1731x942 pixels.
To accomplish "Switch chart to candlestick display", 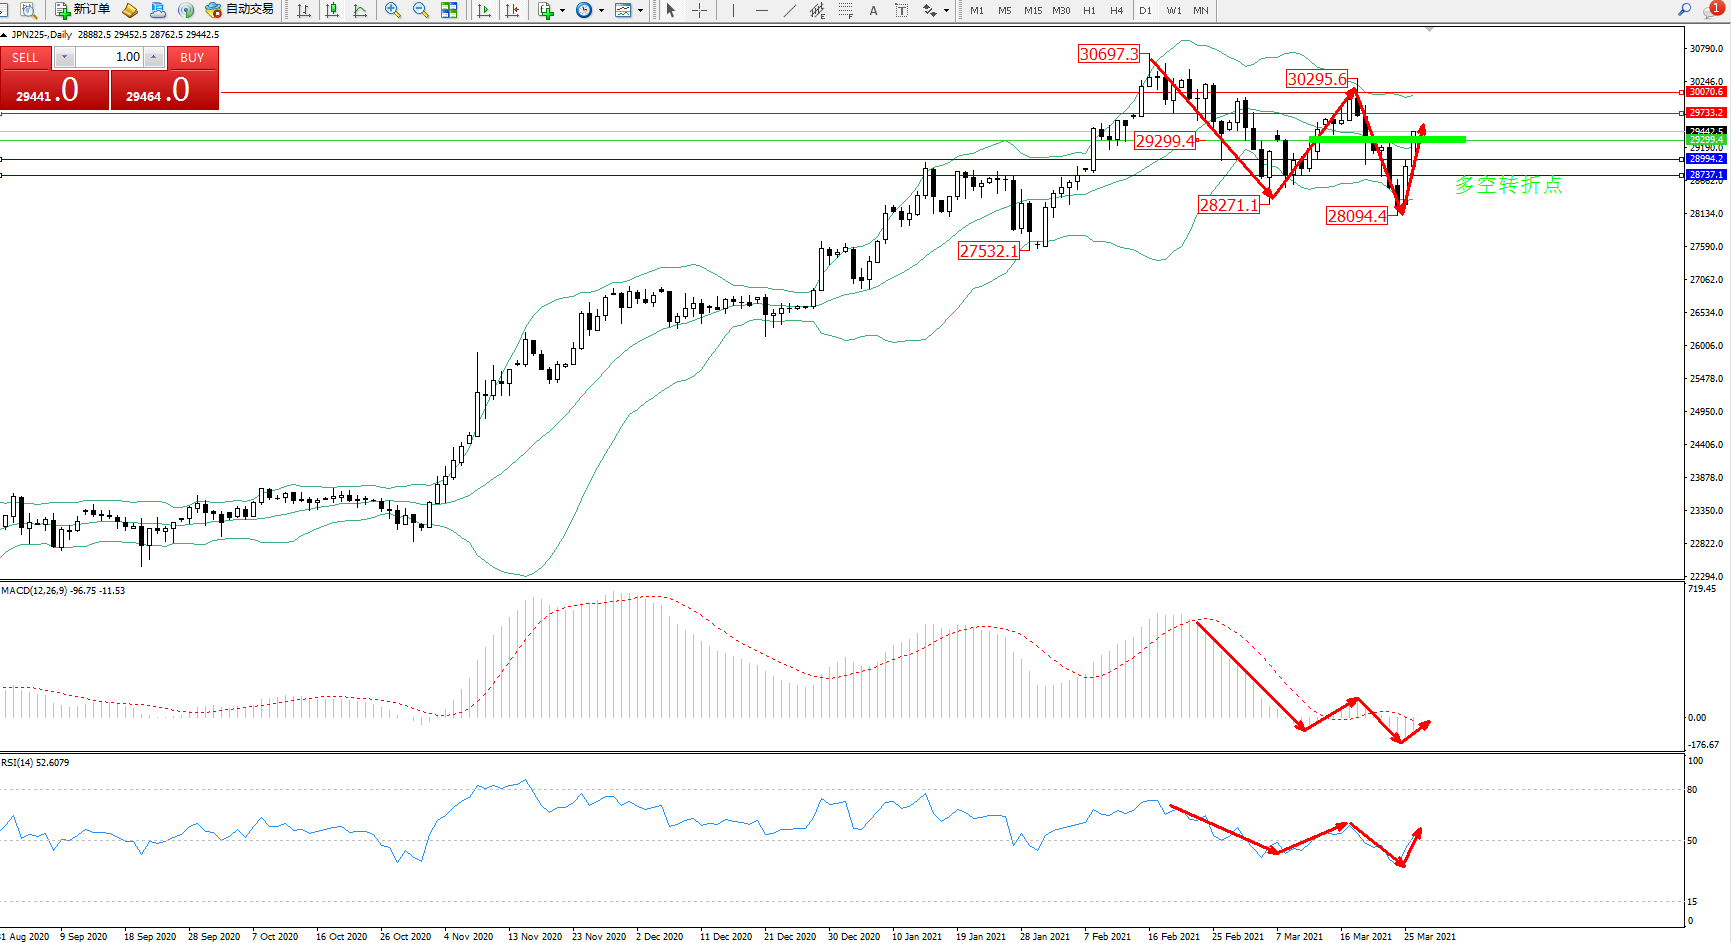I will (x=332, y=10).
